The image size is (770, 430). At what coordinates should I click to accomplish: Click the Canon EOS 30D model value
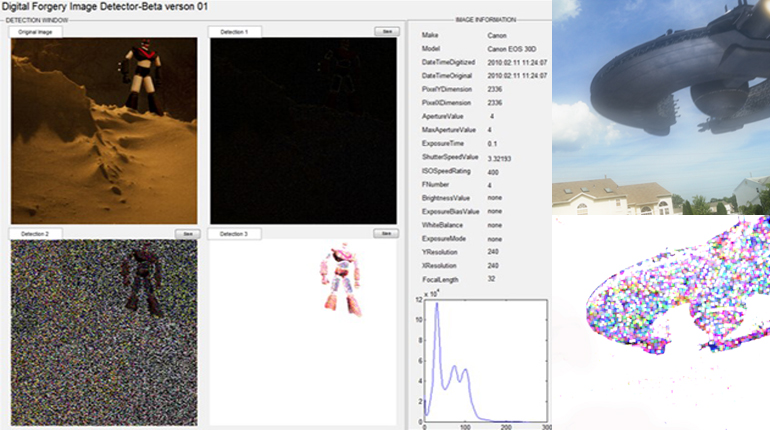click(x=512, y=49)
